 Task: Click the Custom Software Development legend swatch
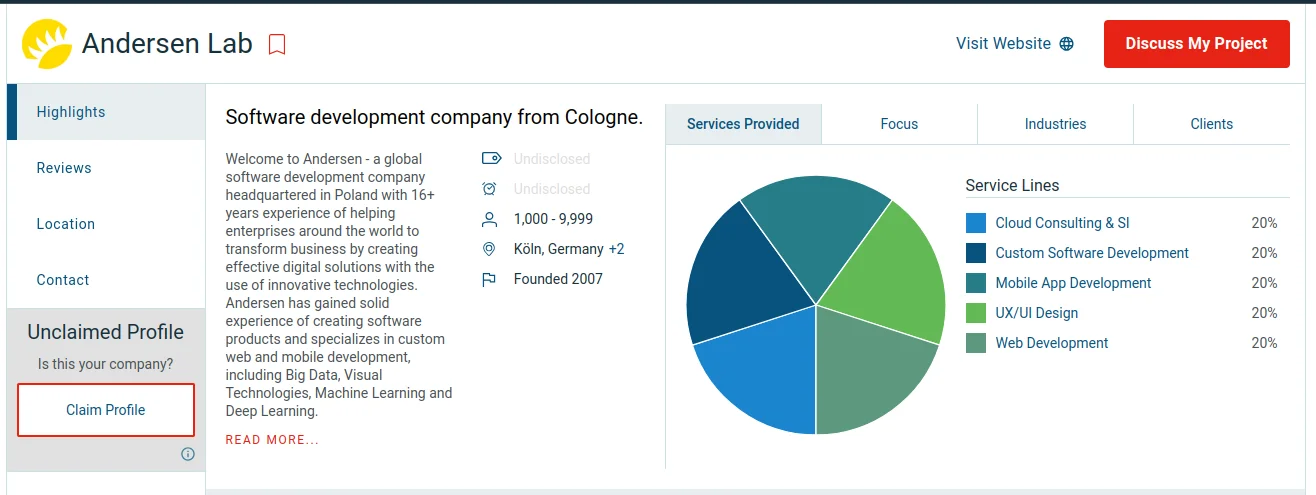coord(976,253)
